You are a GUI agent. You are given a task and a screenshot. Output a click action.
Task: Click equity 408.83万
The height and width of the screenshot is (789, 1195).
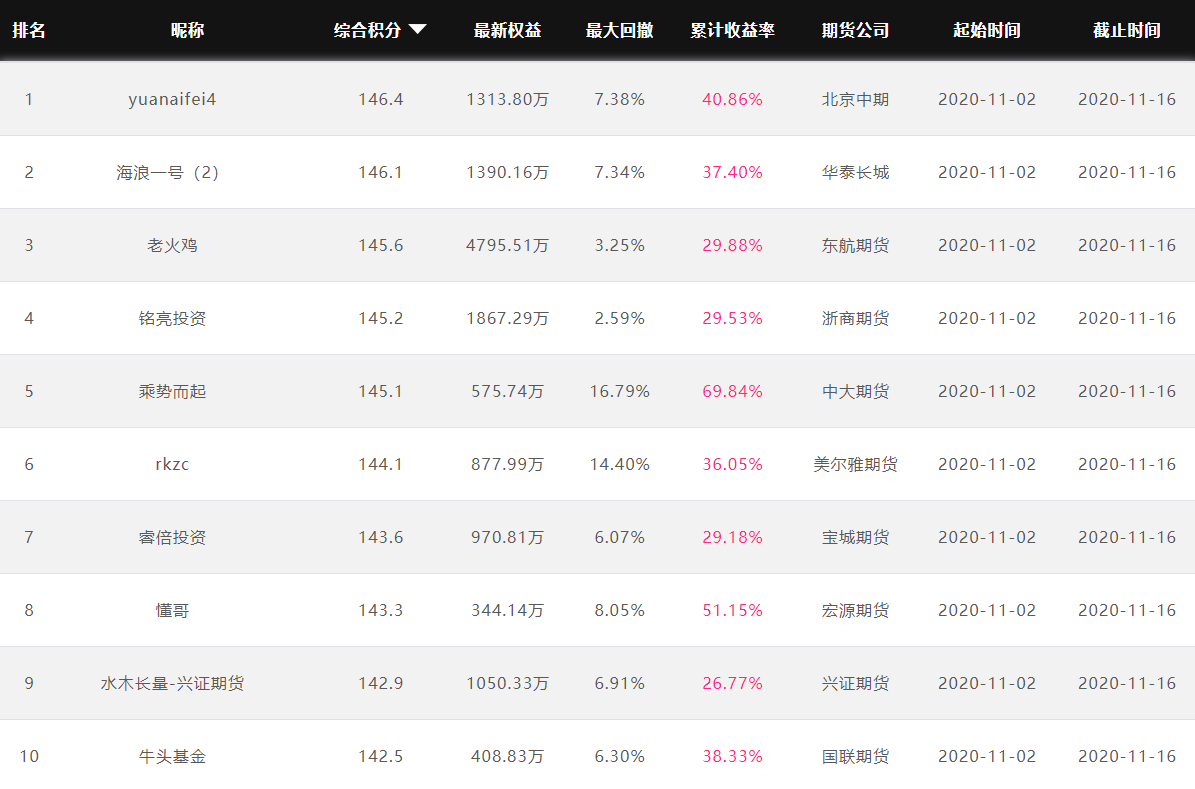(508, 756)
